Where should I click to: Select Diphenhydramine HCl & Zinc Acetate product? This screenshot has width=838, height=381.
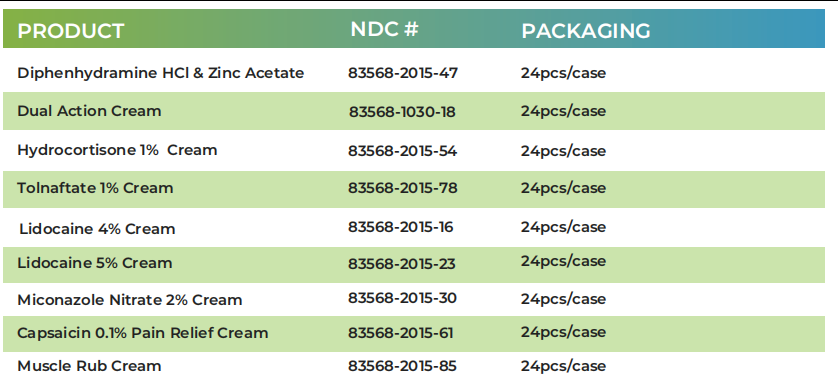[160, 73]
